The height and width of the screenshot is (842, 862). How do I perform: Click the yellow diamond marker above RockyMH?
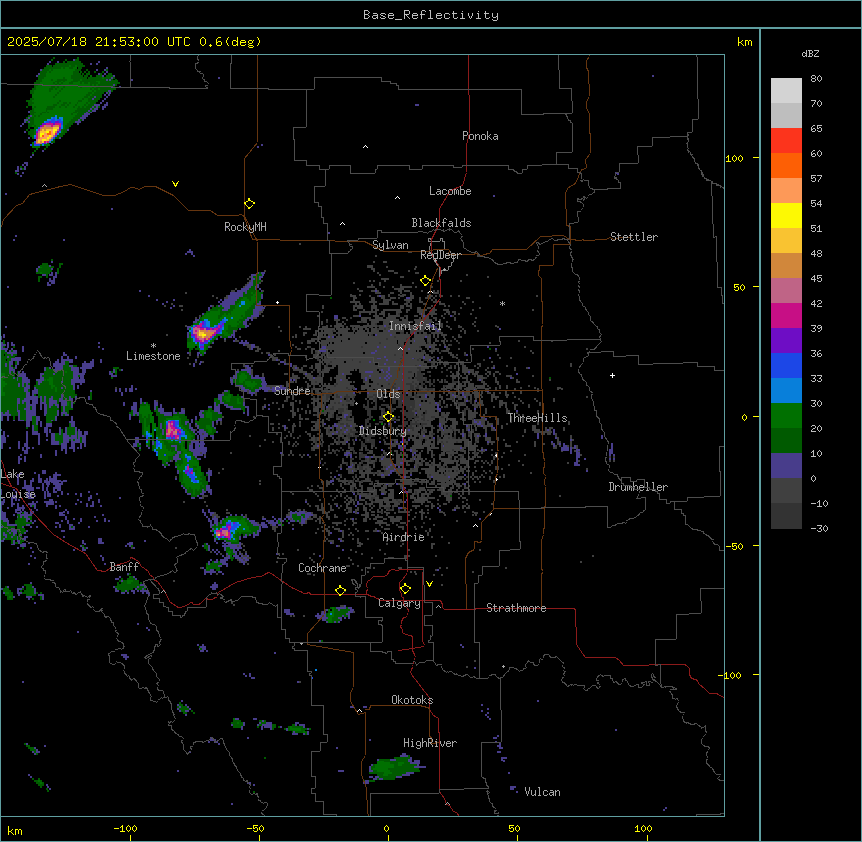[250, 204]
